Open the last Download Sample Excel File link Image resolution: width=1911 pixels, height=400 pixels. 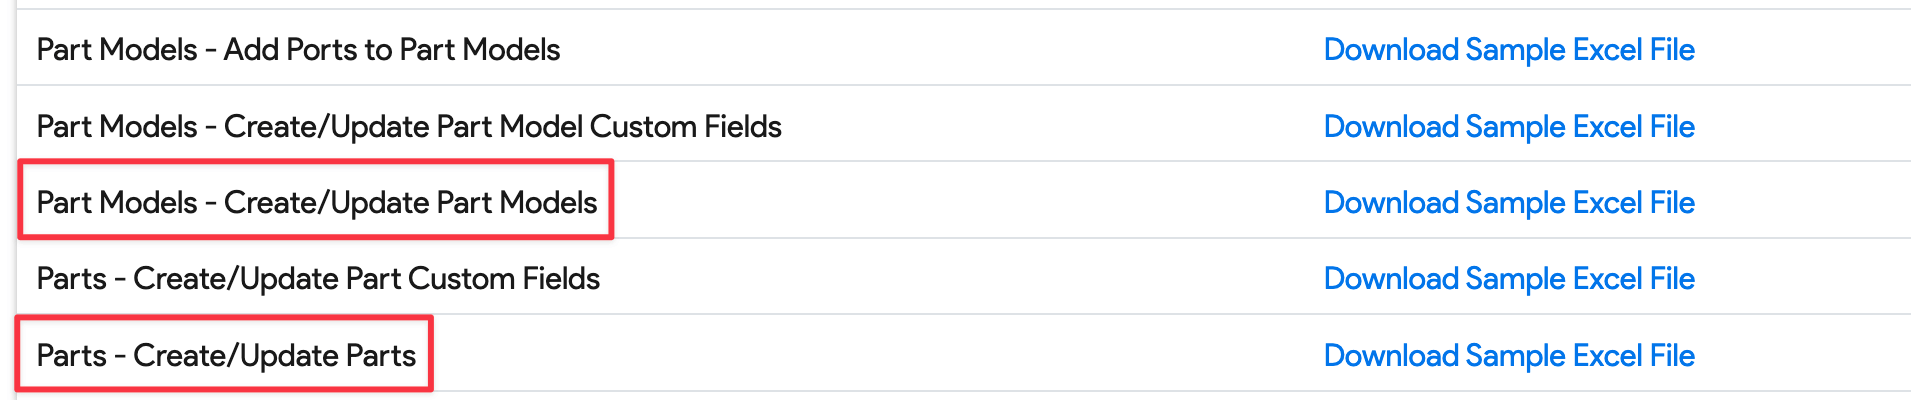point(1508,356)
